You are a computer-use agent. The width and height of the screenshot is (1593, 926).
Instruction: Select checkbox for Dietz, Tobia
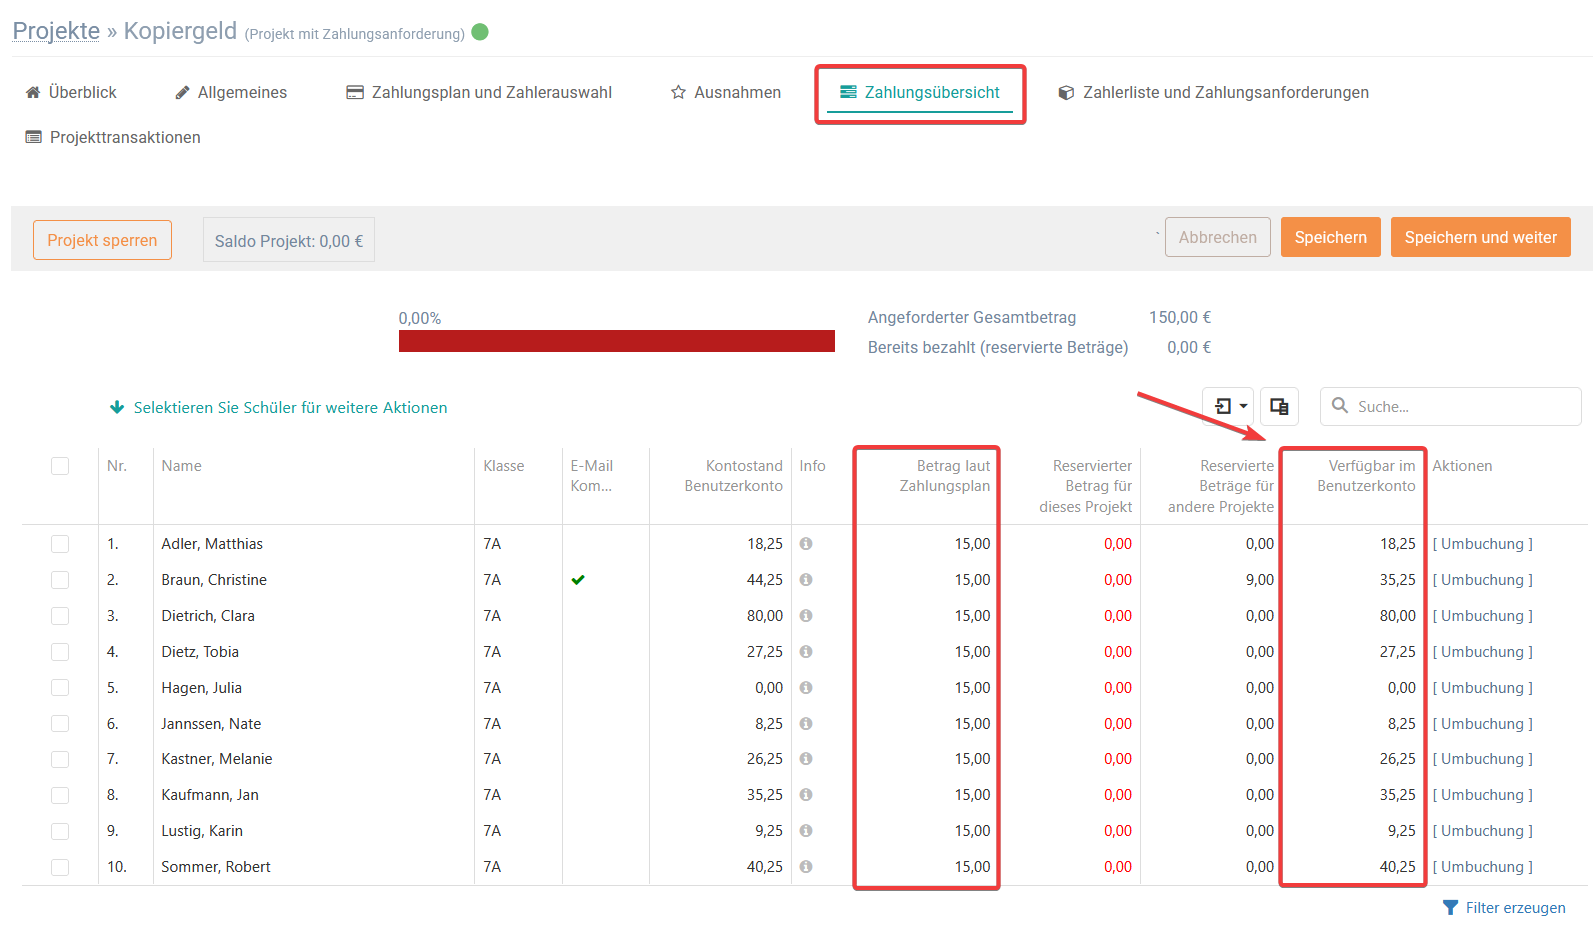click(60, 652)
